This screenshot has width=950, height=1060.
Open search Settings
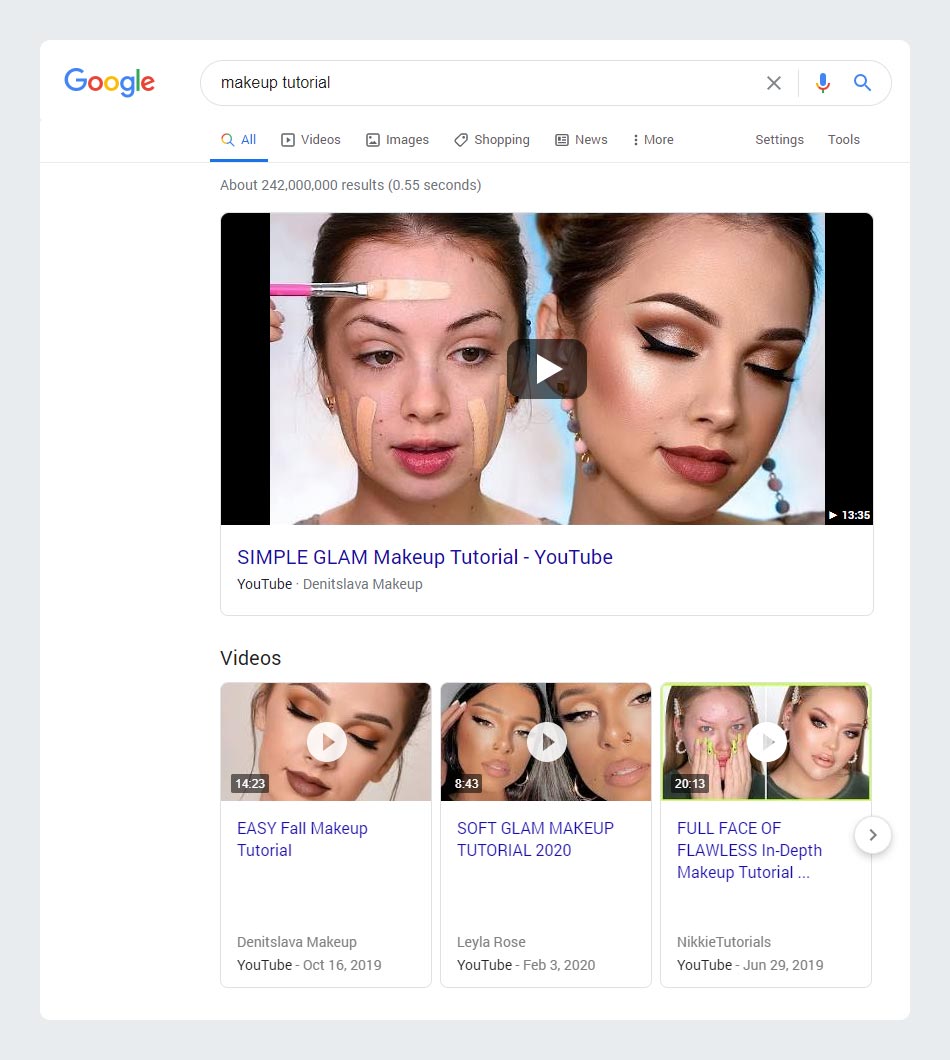click(x=779, y=140)
